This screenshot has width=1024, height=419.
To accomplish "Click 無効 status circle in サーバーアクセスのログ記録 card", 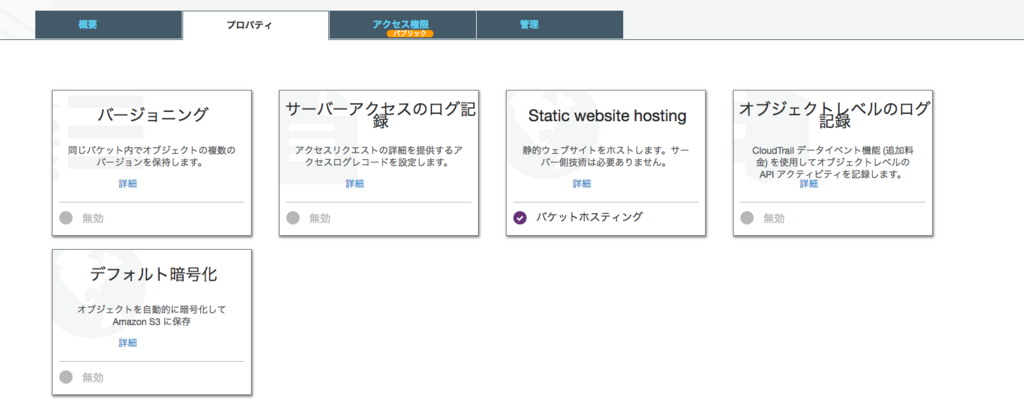I will click(293, 218).
